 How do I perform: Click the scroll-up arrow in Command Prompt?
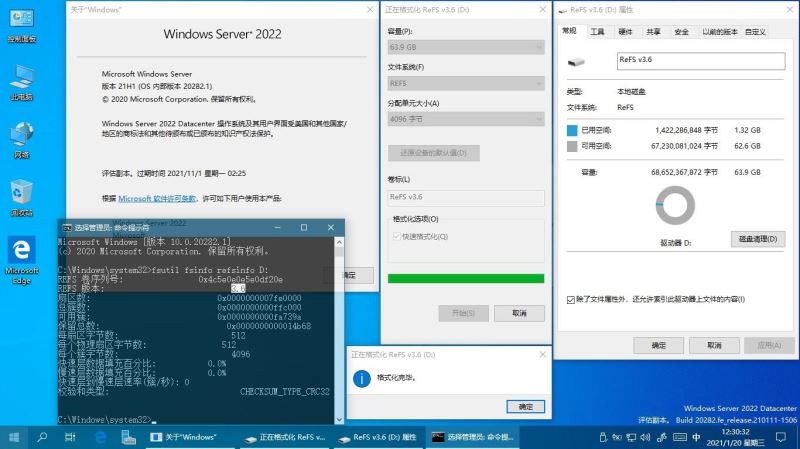pos(339,242)
